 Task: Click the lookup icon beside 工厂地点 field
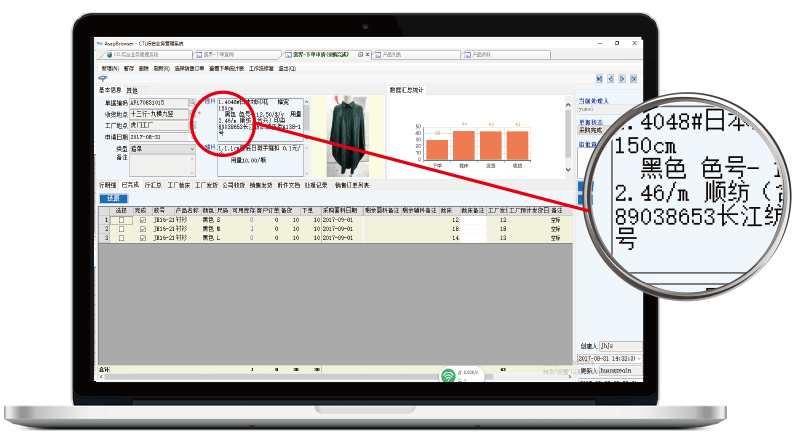193,125
